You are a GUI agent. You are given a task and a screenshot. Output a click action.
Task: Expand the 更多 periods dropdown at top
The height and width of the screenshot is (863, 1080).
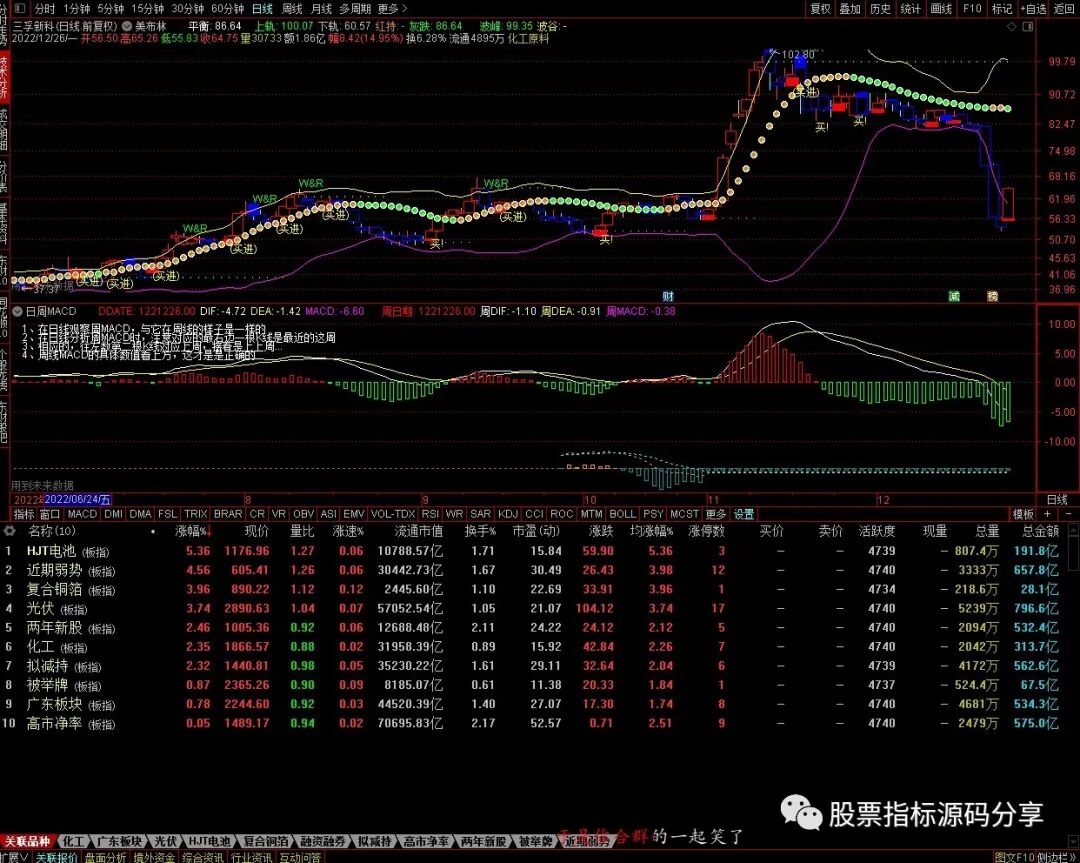coord(392,9)
